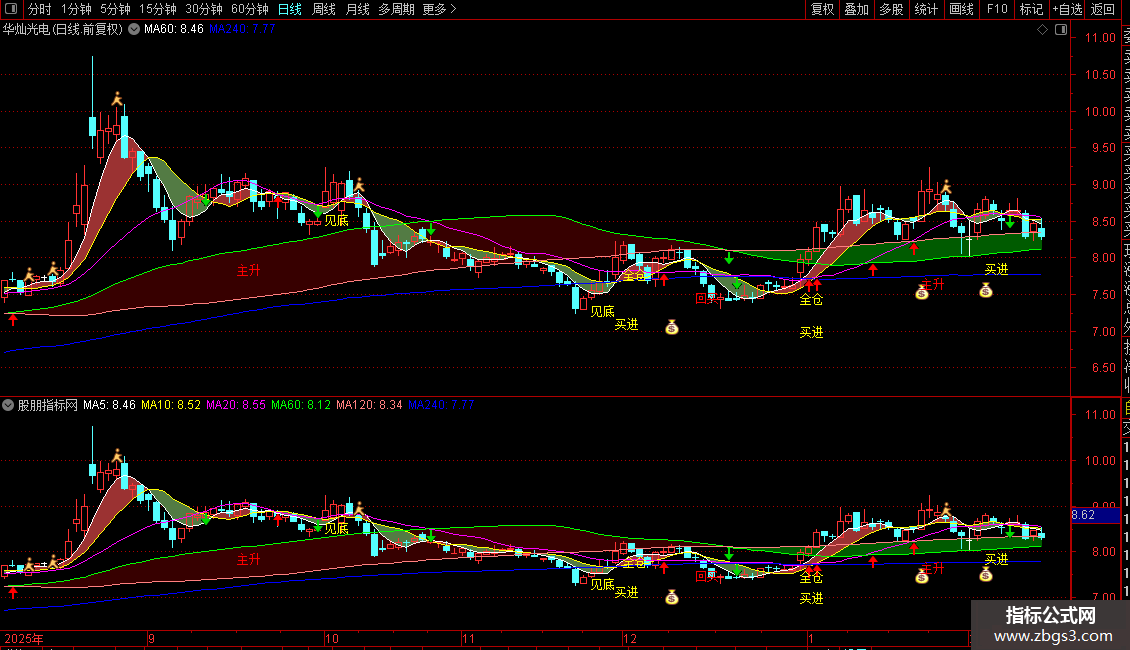Open dropdown arrow next to 华灿光电(日线.前复权)

134,30
